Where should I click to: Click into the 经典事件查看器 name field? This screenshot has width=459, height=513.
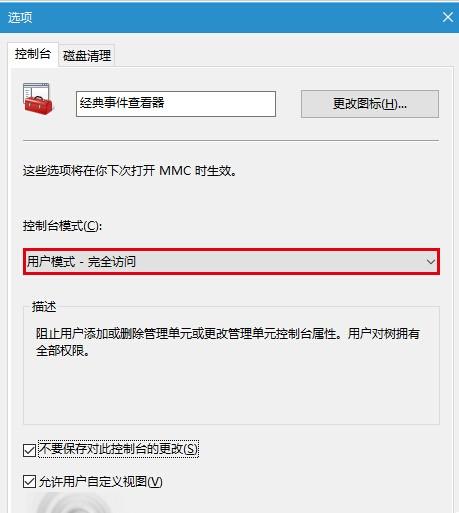point(176,104)
